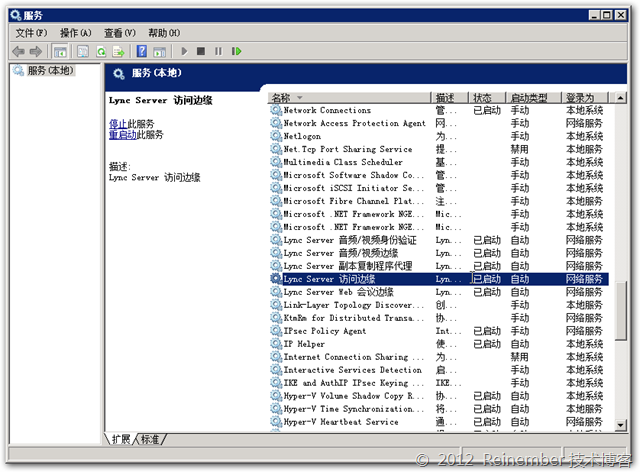Click the scrollbar up arrow

620,98
